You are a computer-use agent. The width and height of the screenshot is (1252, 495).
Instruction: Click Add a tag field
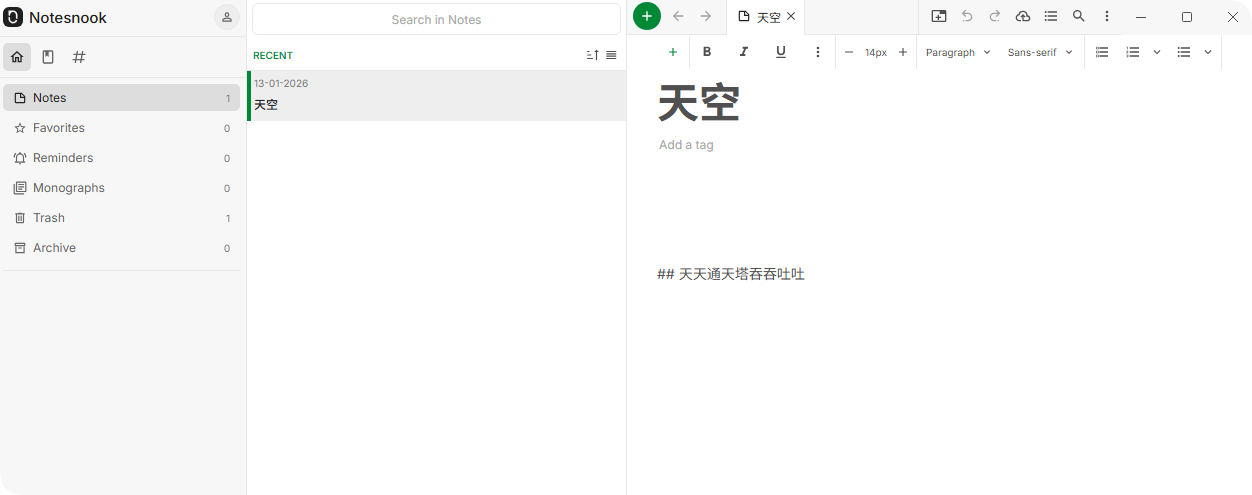(686, 145)
